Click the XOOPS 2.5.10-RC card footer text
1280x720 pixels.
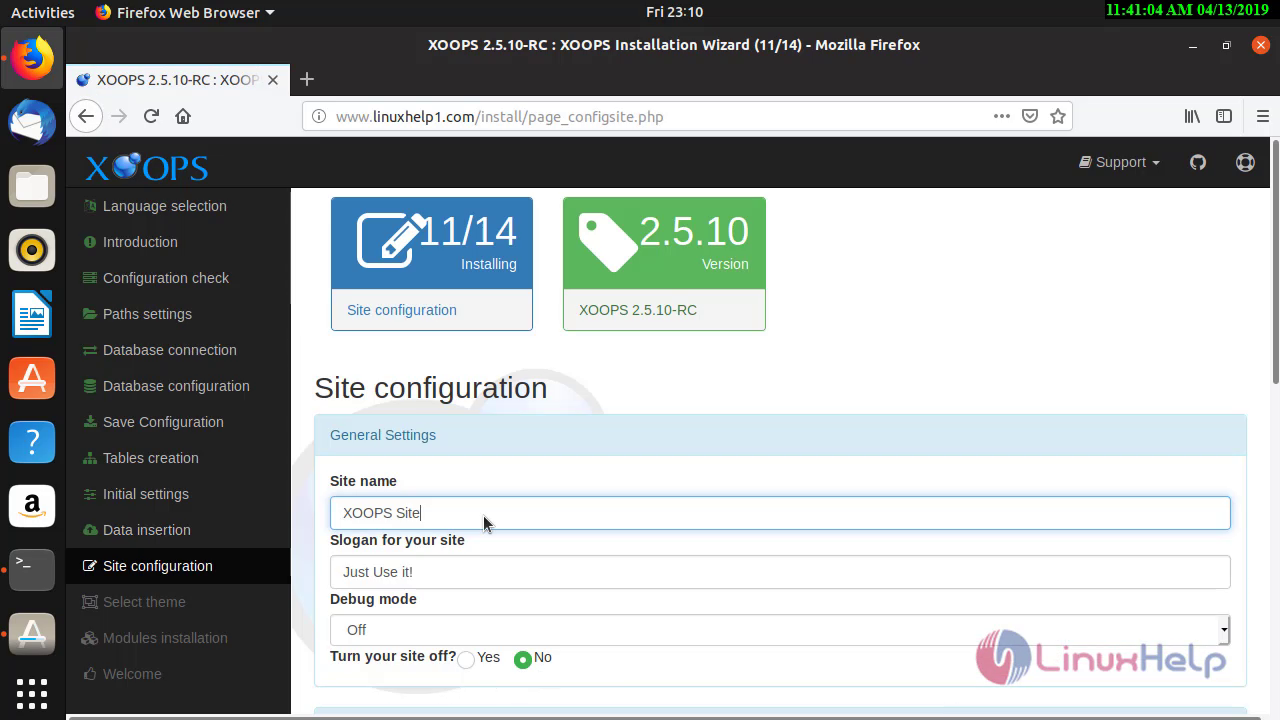(x=638, y=310)
